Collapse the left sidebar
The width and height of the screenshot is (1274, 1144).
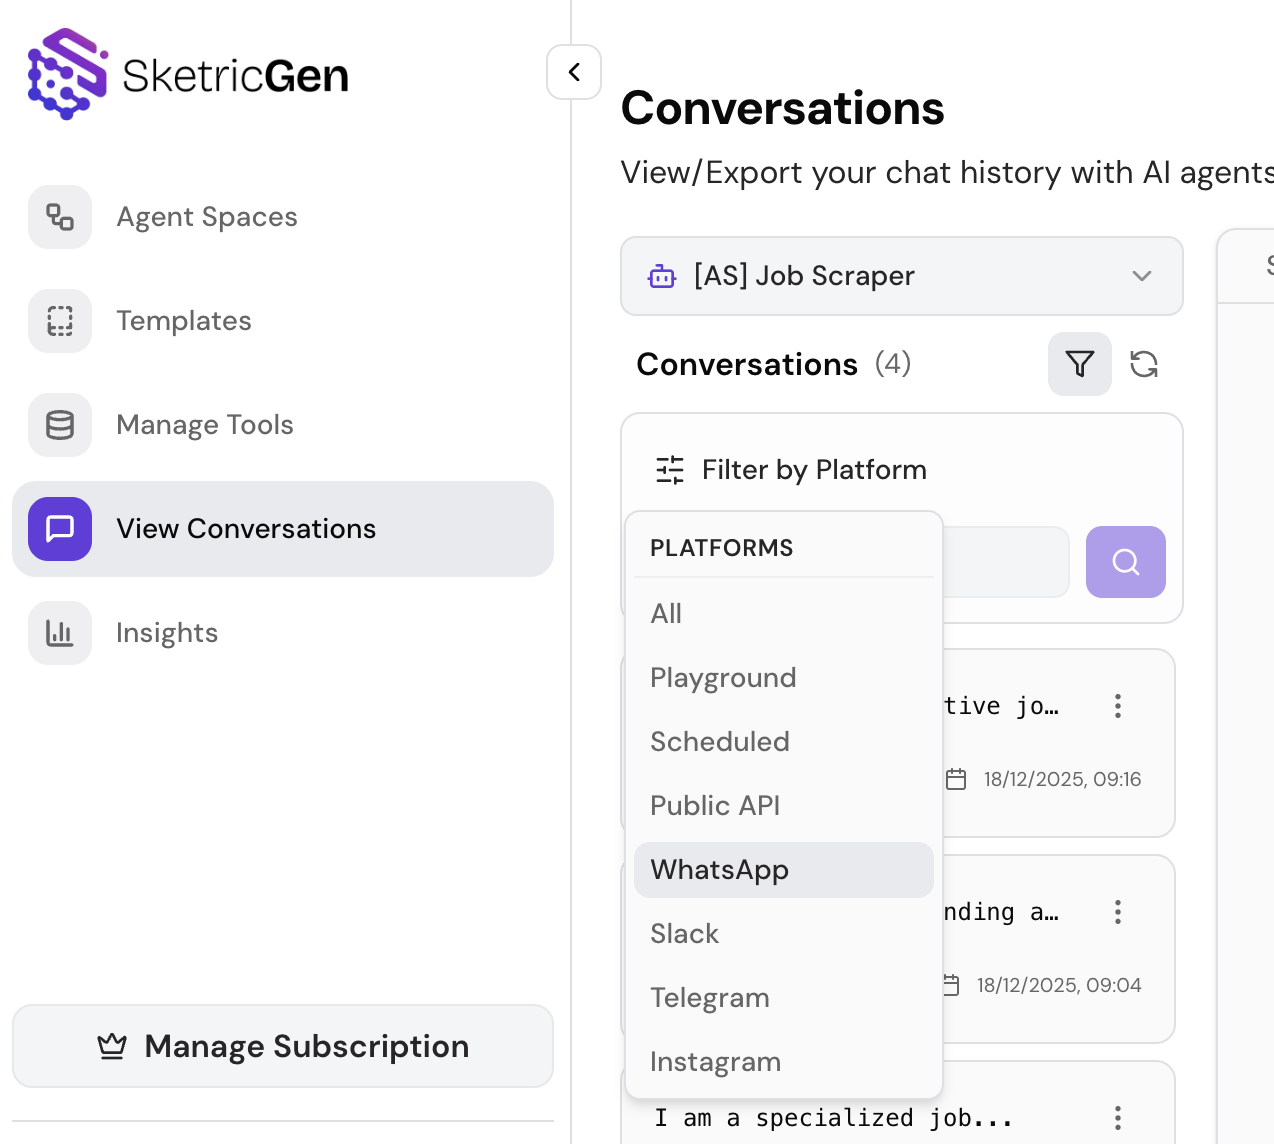(574, 72)
